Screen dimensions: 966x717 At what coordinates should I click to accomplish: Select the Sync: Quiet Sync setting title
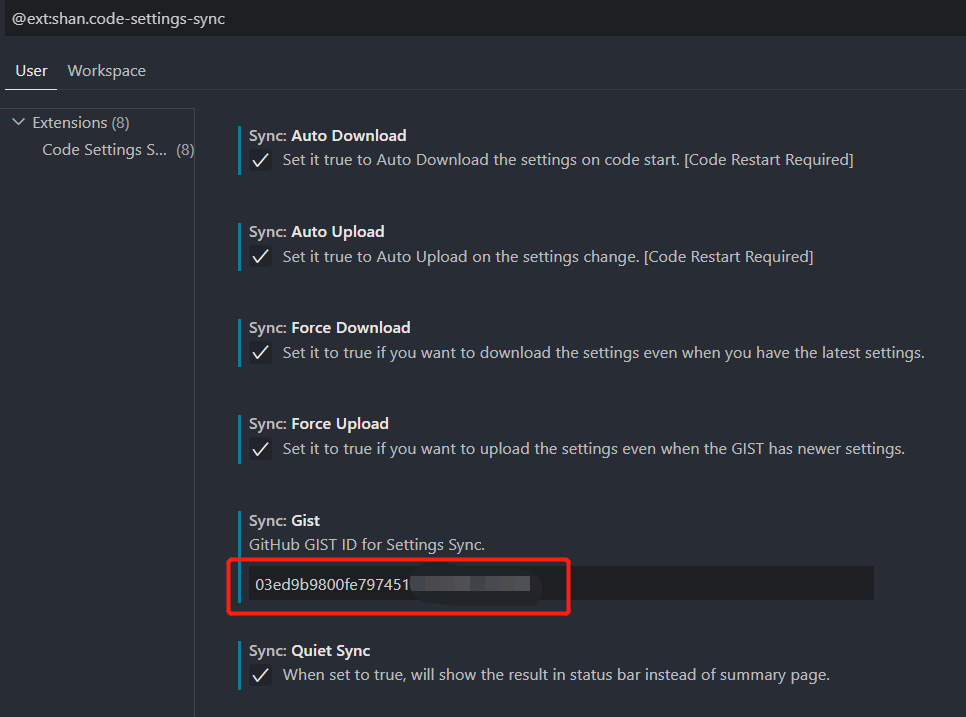pos(310,650)
